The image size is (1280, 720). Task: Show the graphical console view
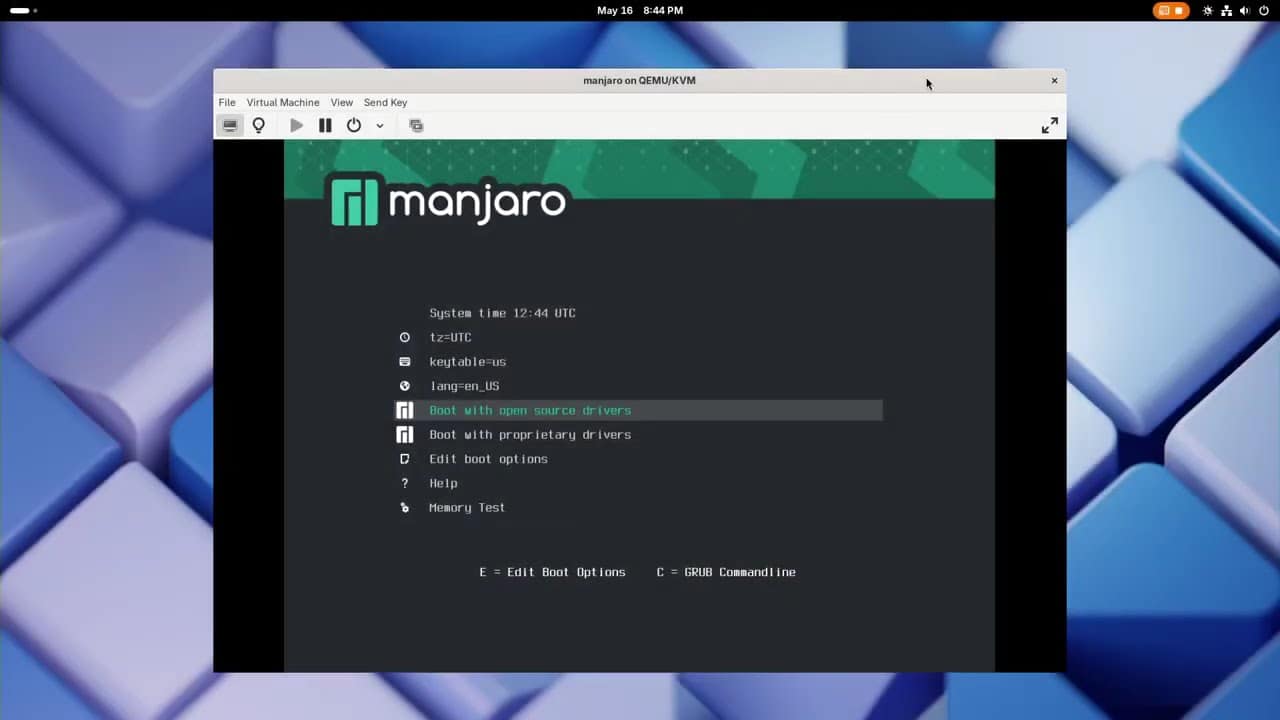click(230, 125)
